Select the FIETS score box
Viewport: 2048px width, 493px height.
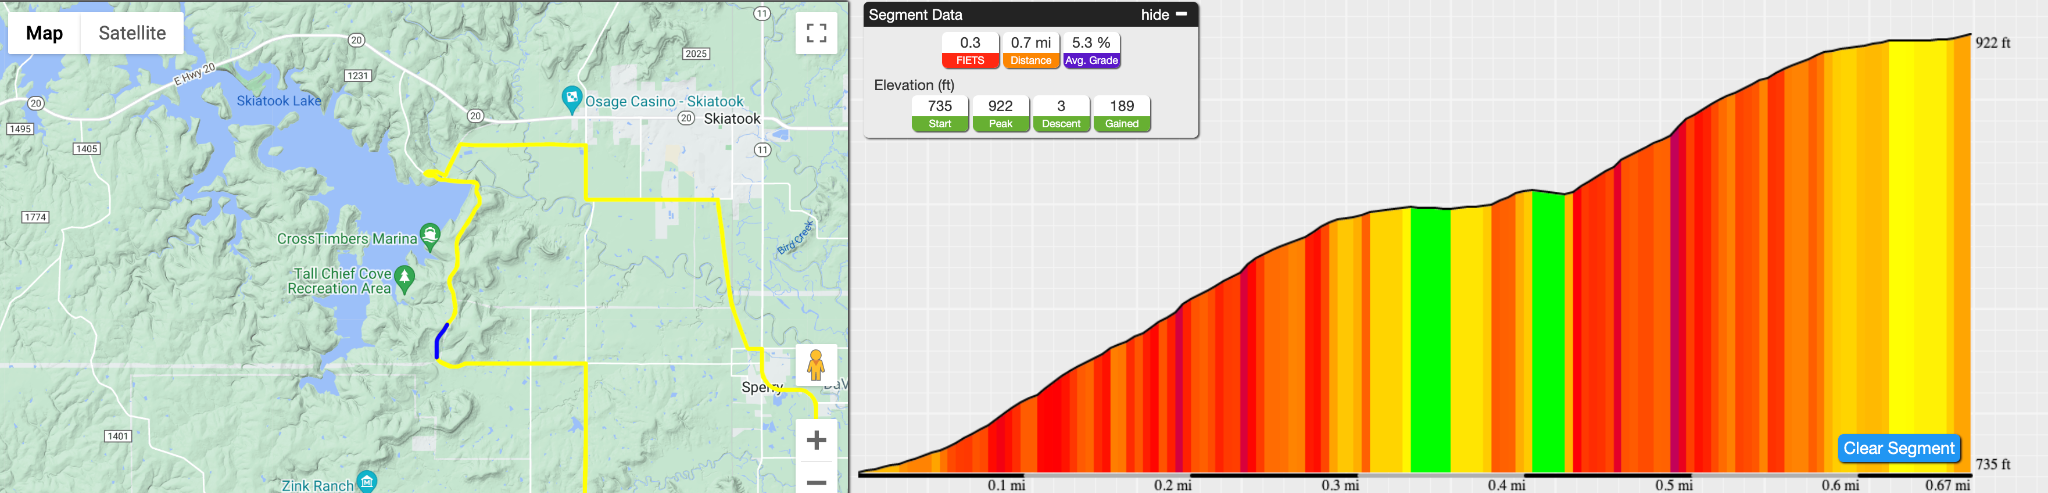[970, 50]
